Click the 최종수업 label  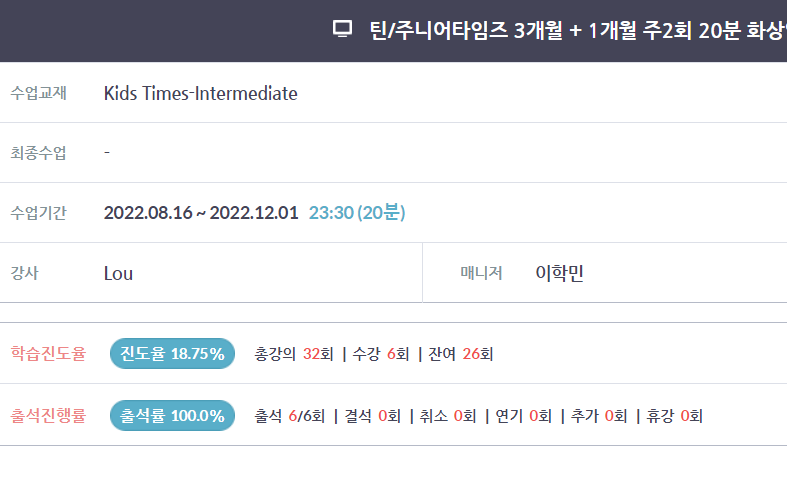click(39, 153)
